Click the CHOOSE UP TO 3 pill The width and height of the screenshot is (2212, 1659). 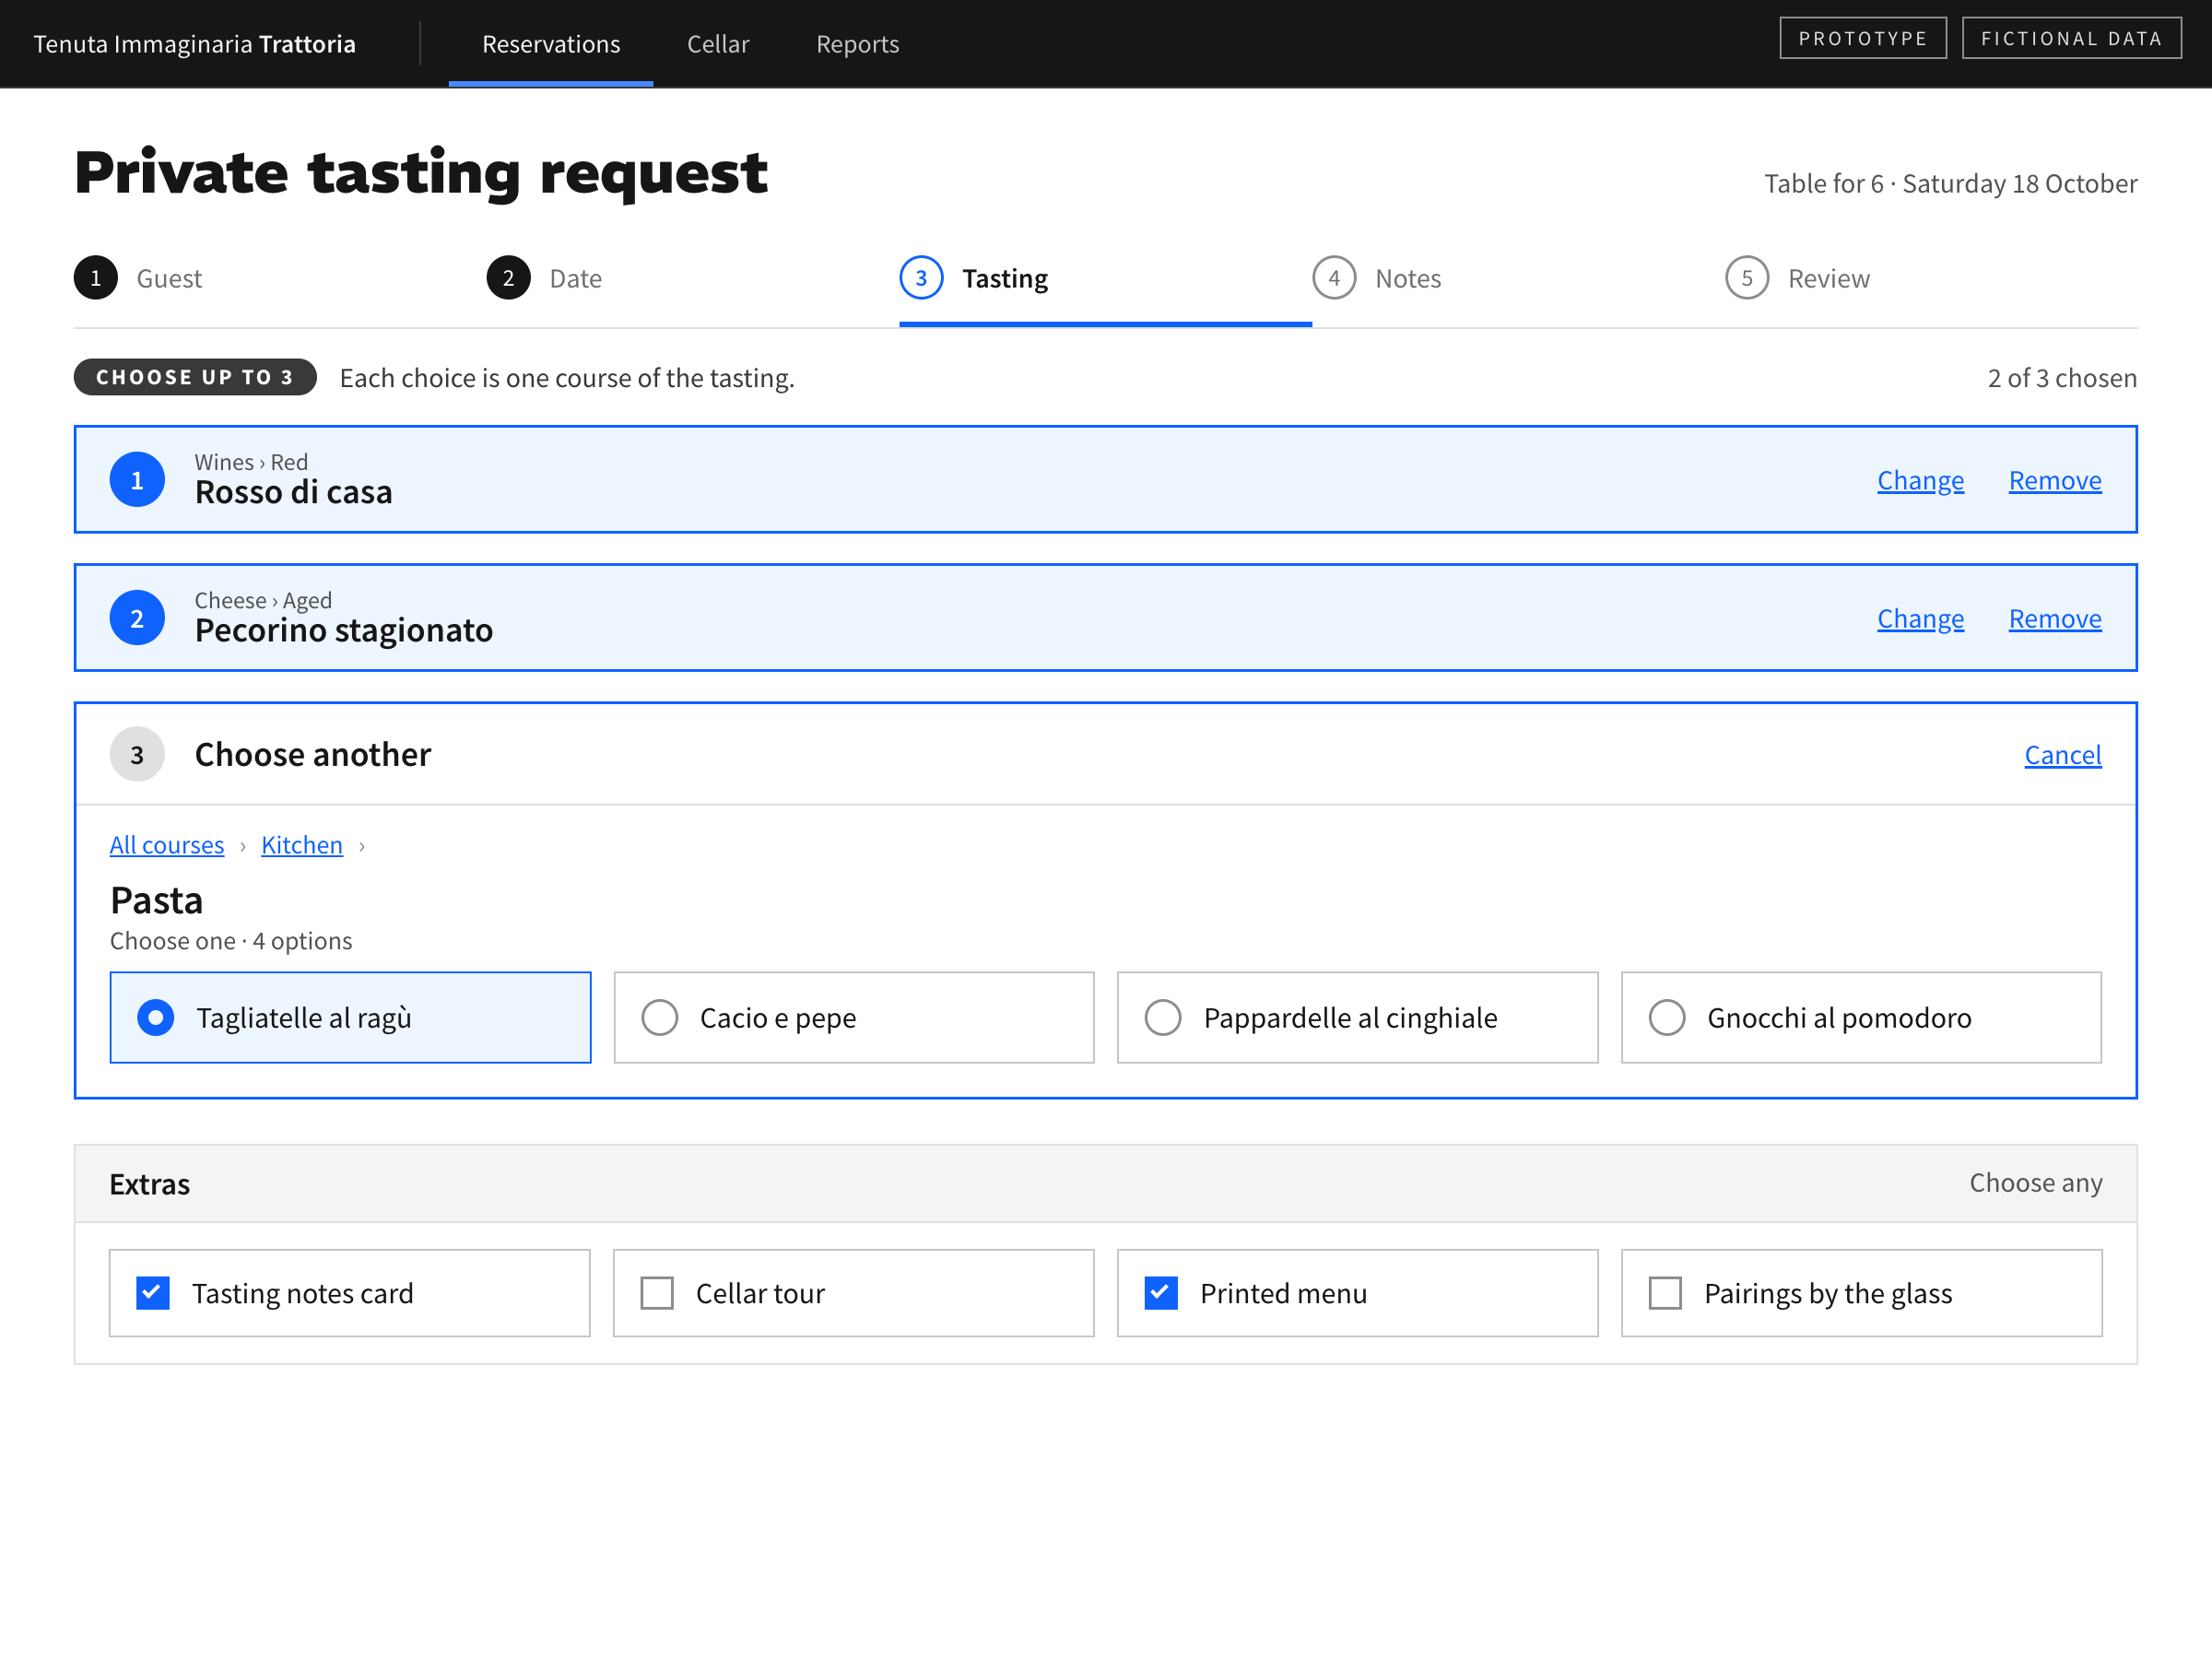click(x=195, y=377)
